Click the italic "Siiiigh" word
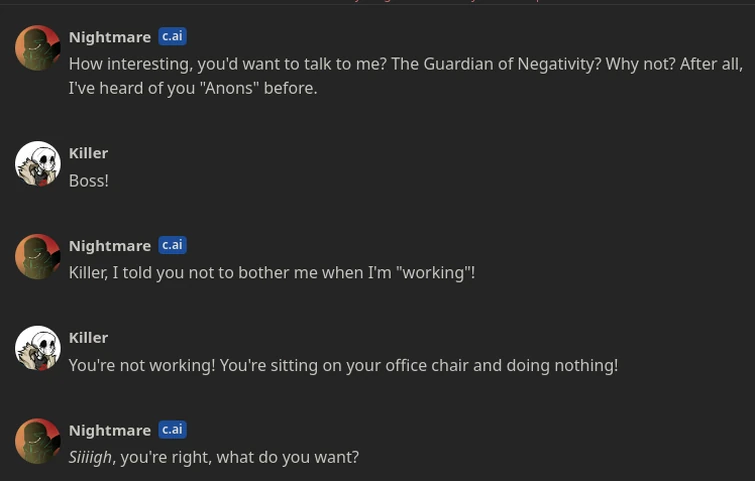 [90, 457]
